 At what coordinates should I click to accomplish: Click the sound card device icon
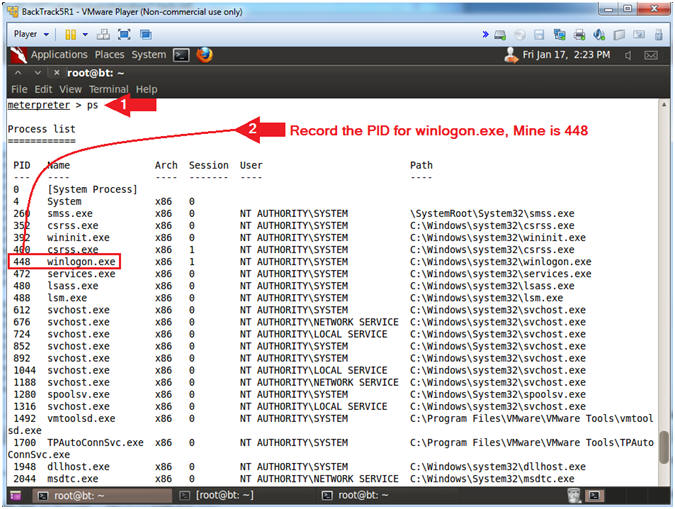click(x=599, y=34)
